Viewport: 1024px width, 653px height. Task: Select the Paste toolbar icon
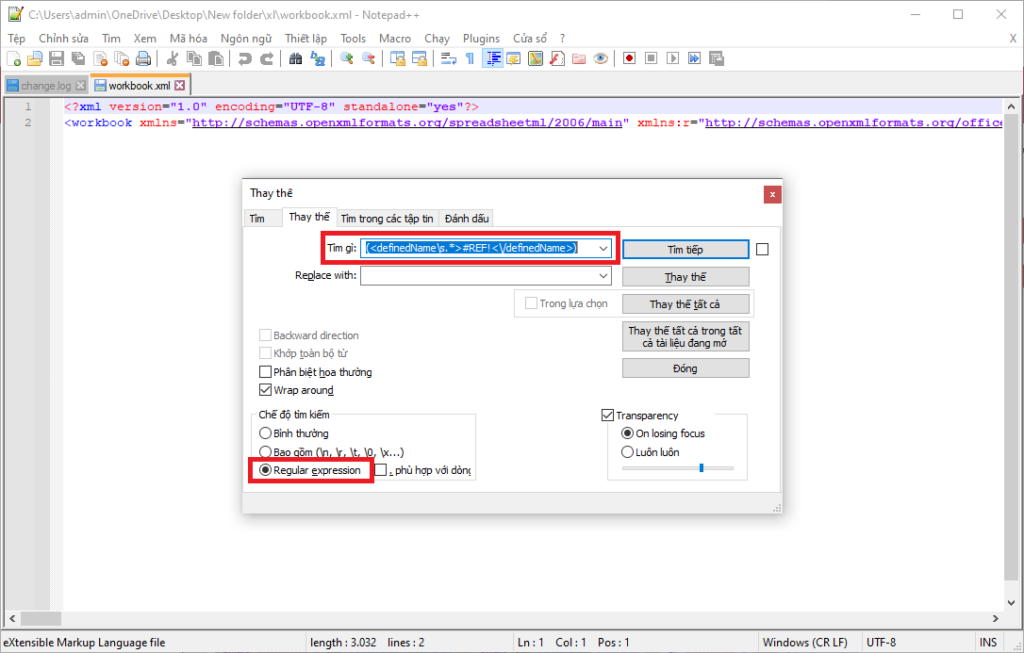(214, 58)
